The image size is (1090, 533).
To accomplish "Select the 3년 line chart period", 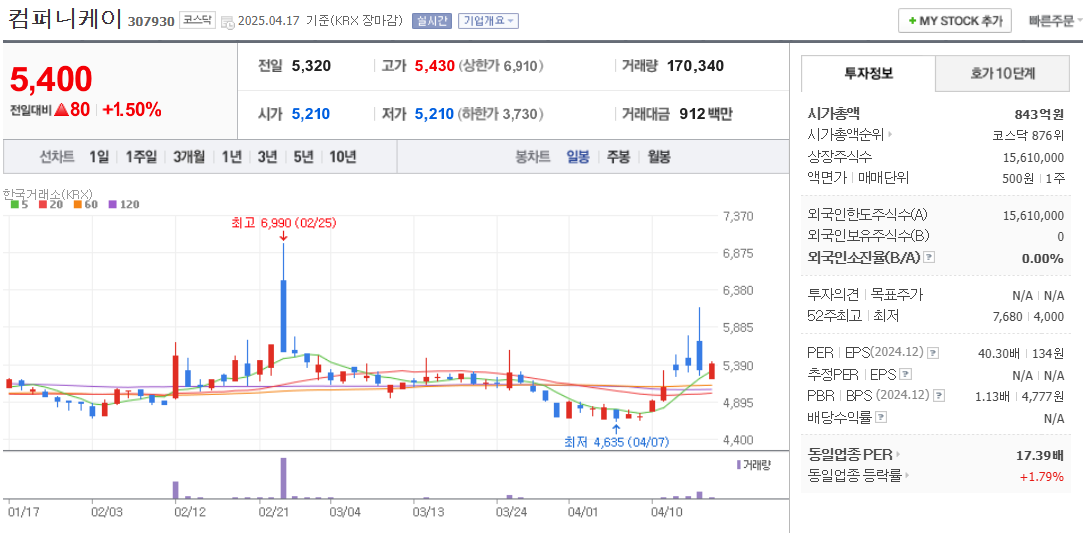I will pyautogui.click(x=267, y=157).
